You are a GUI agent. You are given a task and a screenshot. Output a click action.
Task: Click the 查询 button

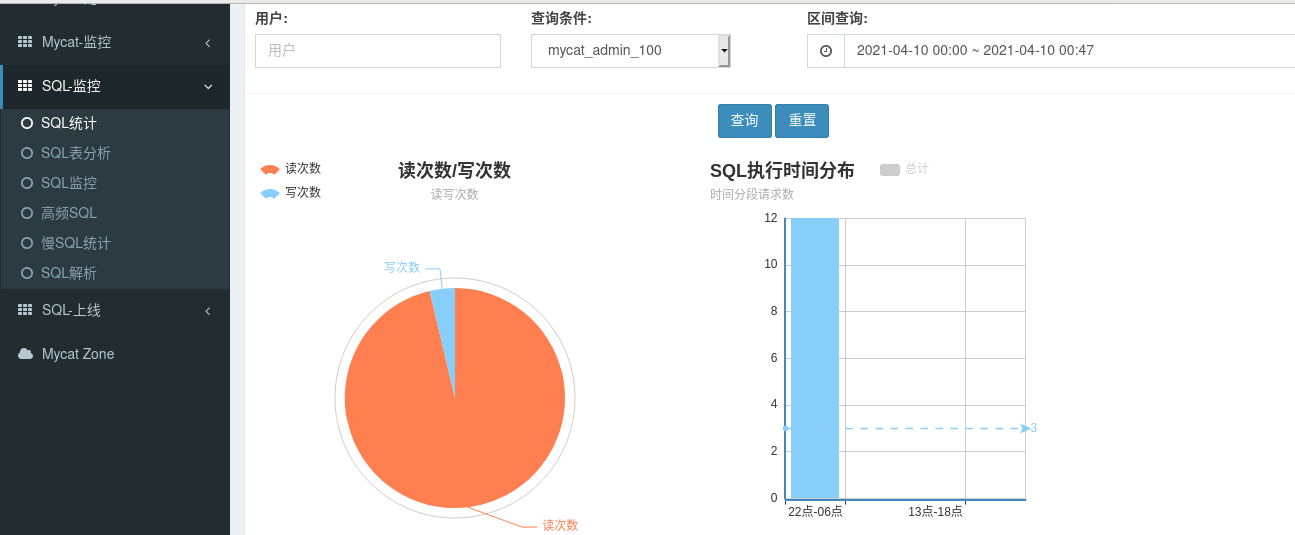(x=744, y=120)
